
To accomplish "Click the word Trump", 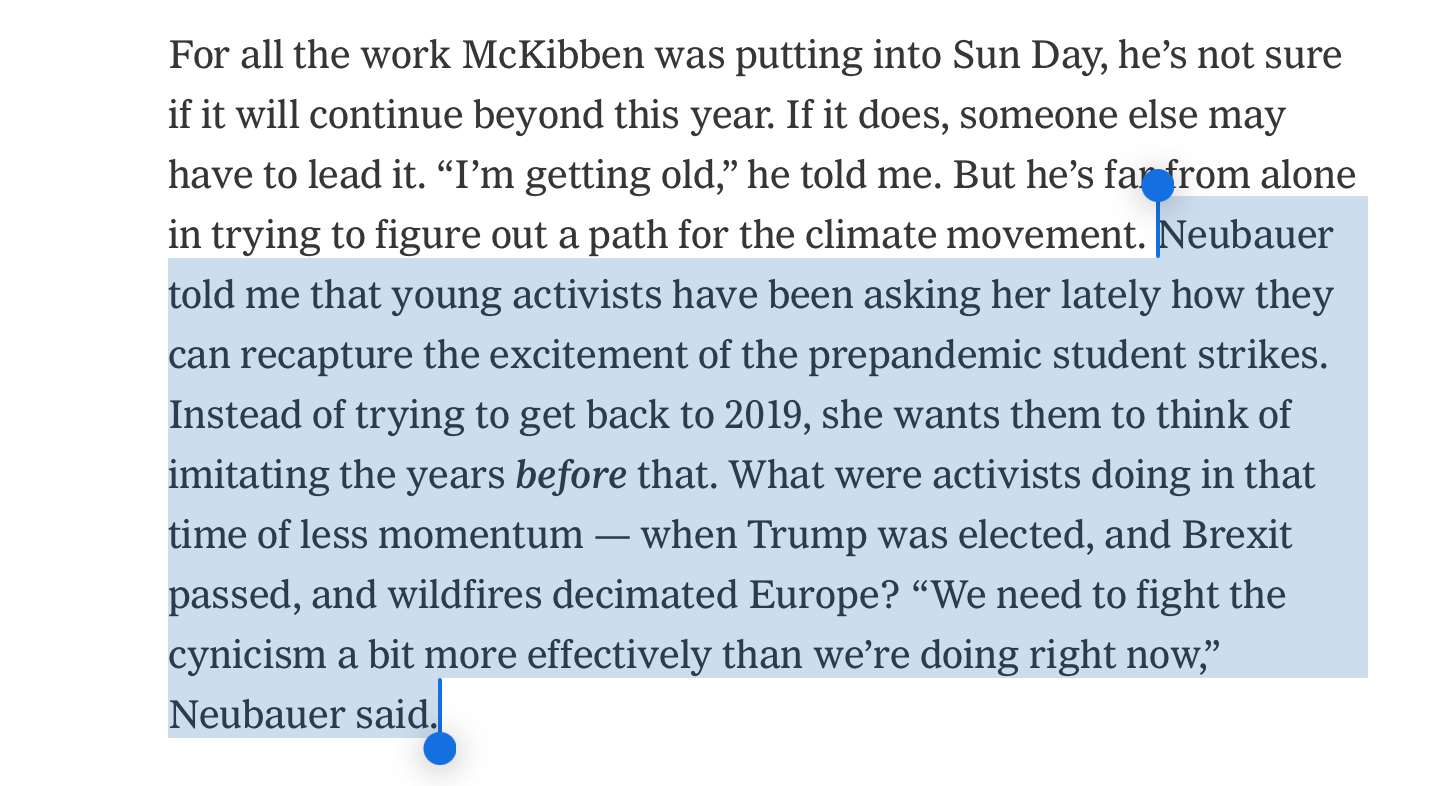I will point(807,535).
